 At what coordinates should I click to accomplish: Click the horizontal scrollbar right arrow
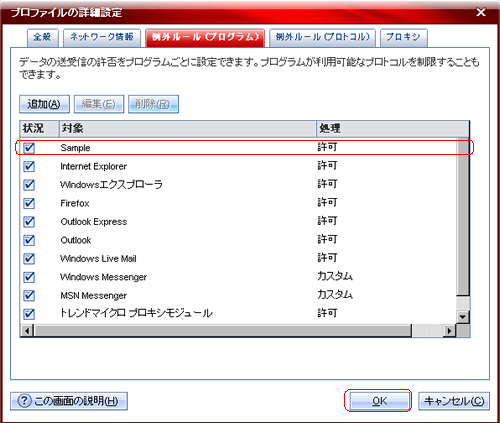(x=450, y=331)
